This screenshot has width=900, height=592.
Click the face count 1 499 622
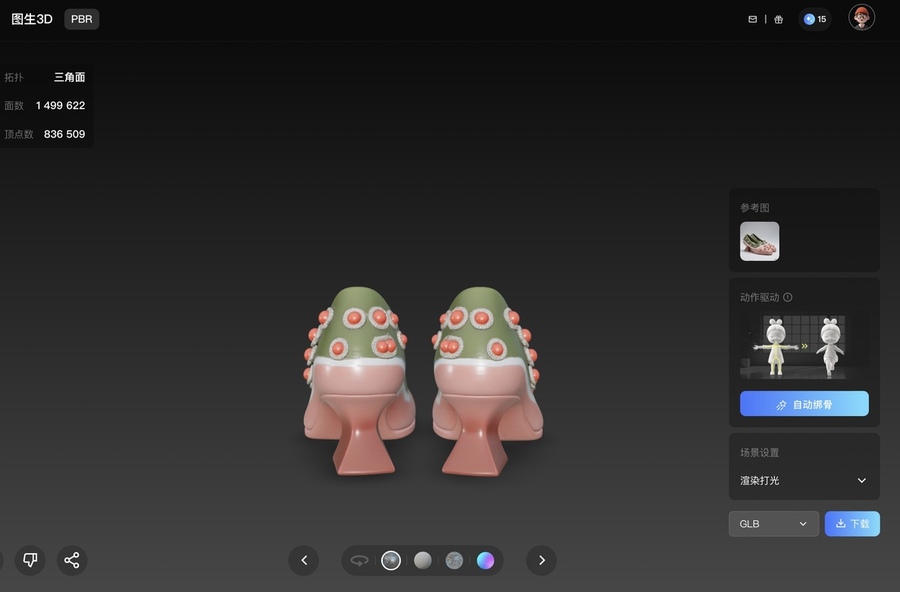(60, 106)
